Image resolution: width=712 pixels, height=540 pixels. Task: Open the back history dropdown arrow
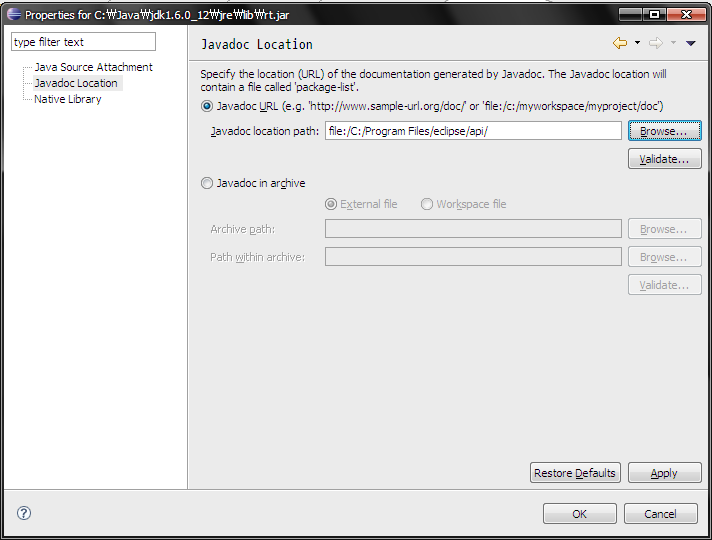coord(638,43)
